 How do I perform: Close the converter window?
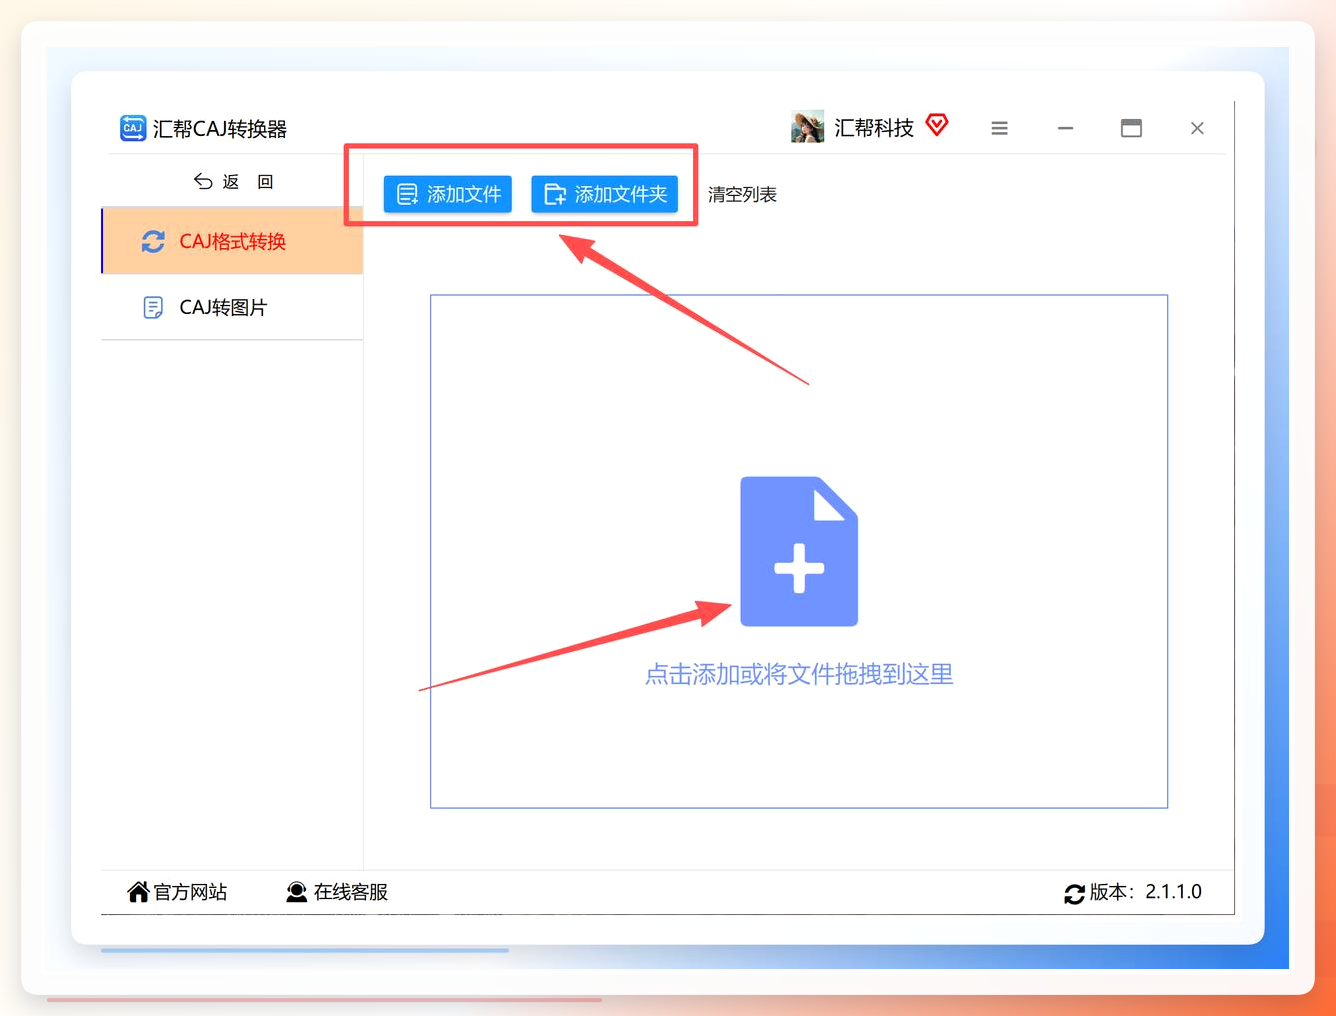[1197, 128]
